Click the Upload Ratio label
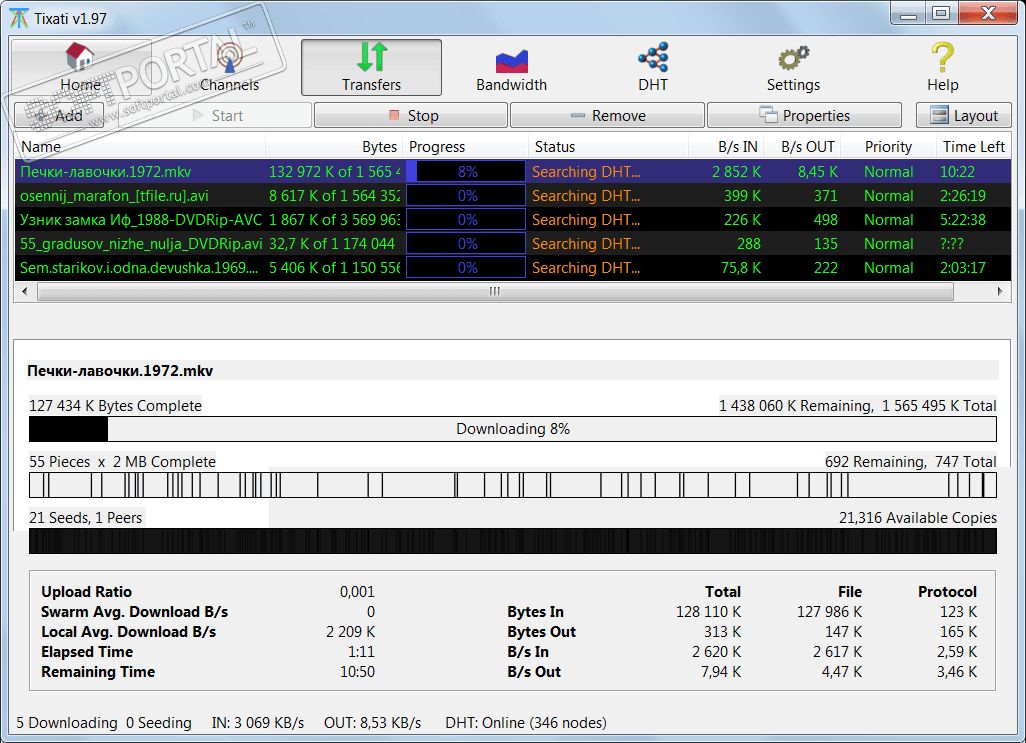The height and width of the screenshot is (743, 1026). point(86,592)
